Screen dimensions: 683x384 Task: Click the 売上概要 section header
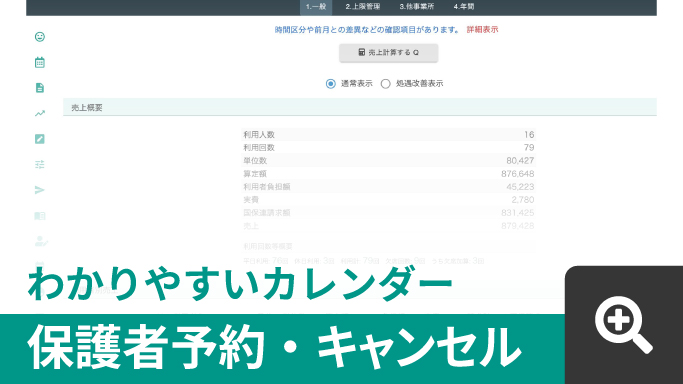360,108
